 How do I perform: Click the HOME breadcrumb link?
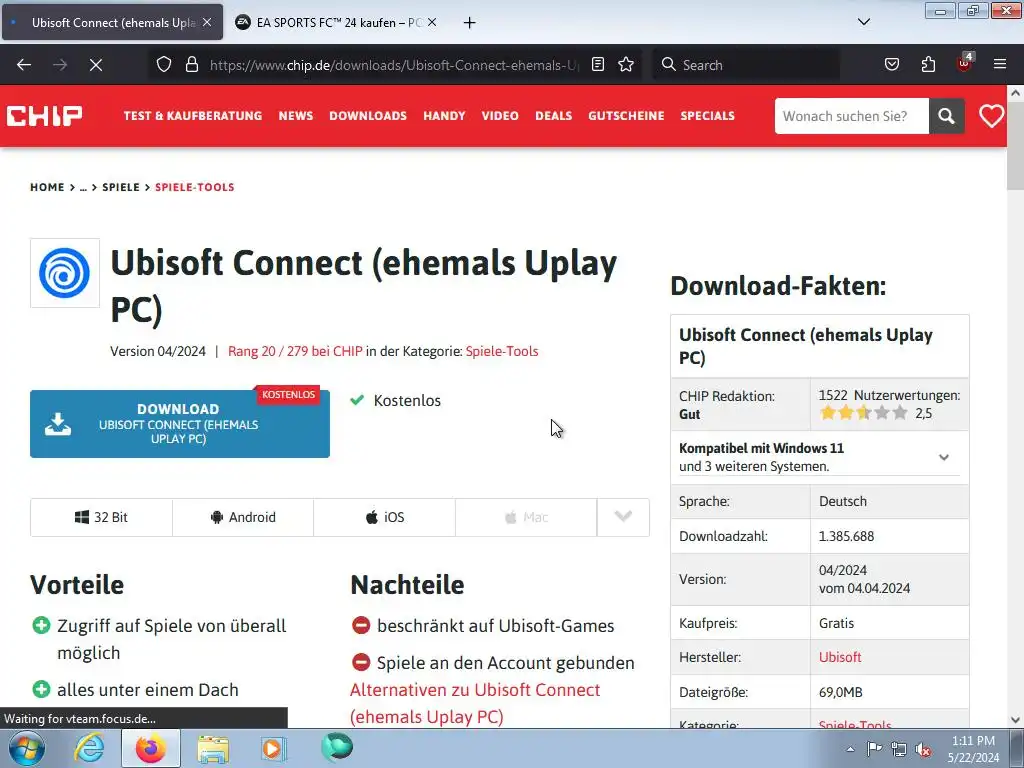click(47, 187)
